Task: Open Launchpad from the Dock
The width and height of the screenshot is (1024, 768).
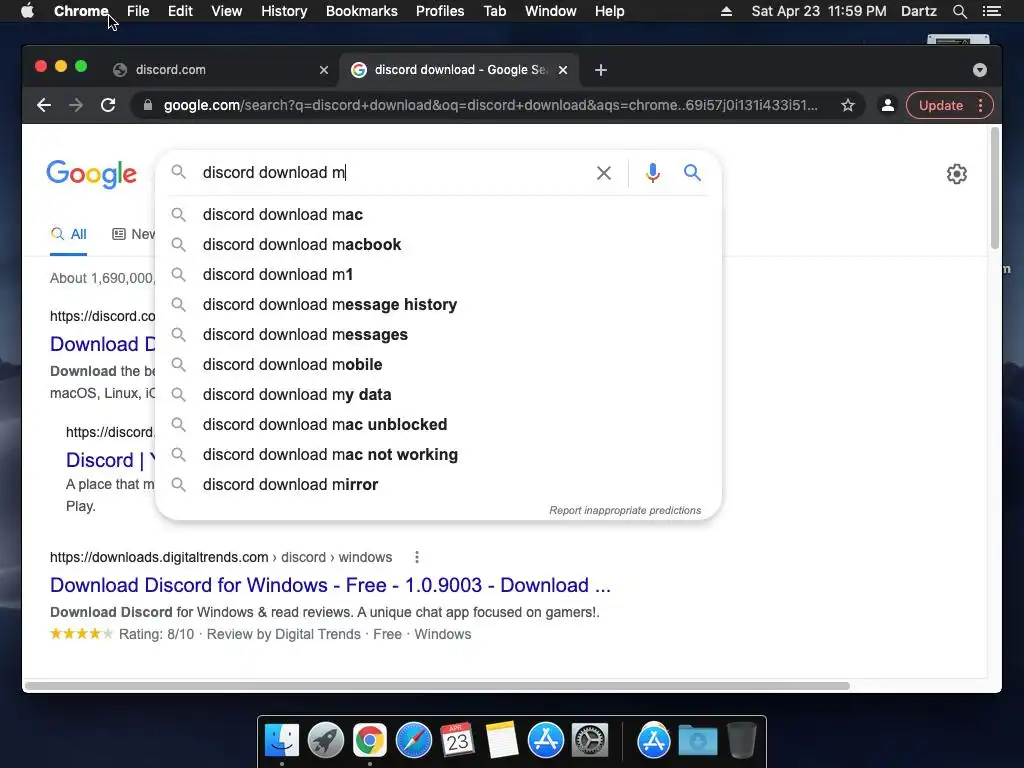Action: [x=325, y=741]
